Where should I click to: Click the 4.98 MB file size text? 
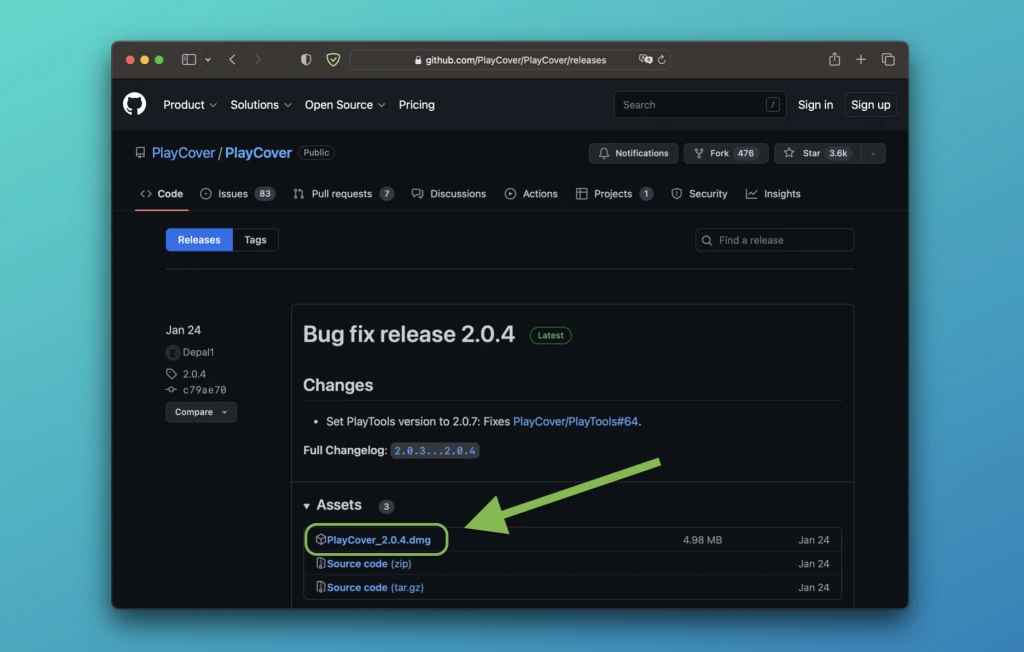[x=703, y=540]
